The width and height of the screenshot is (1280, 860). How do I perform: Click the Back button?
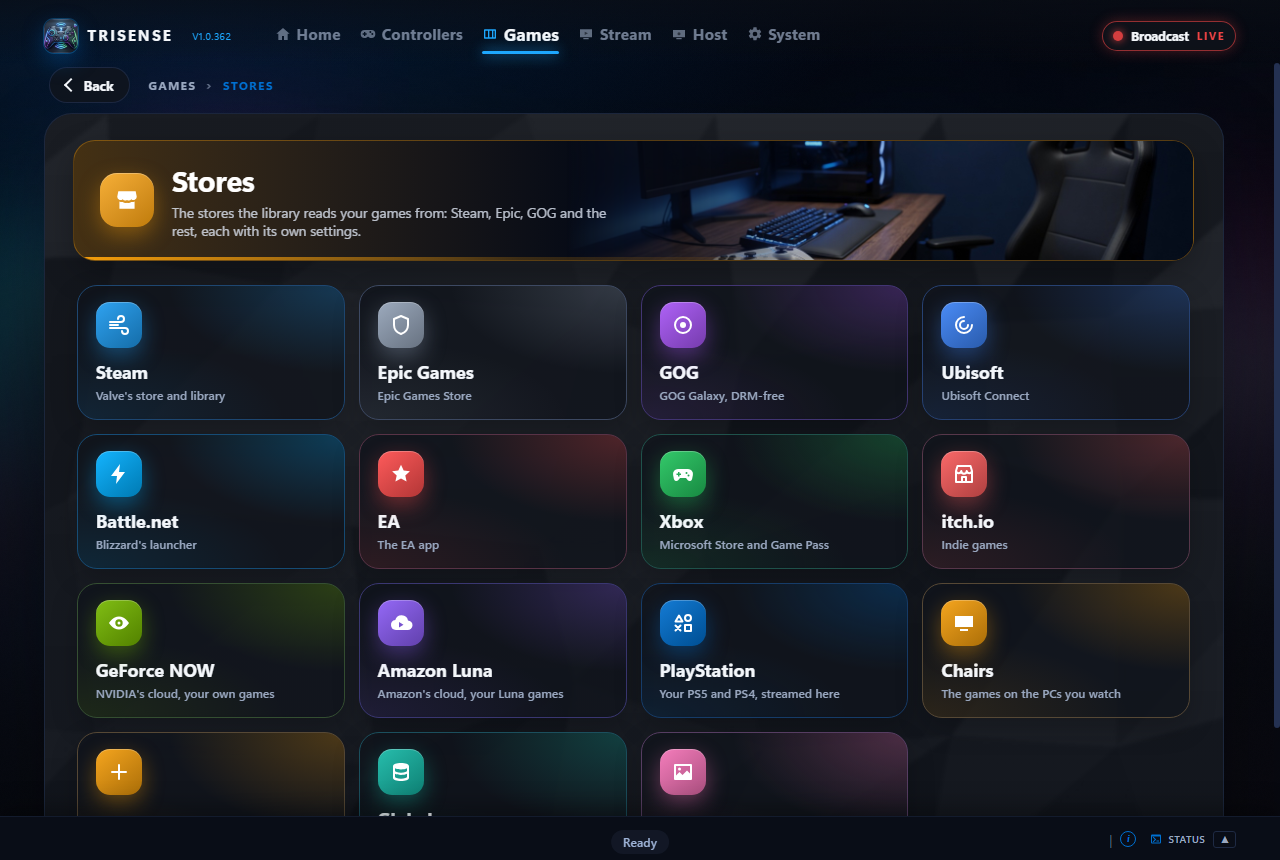(89, 85)
